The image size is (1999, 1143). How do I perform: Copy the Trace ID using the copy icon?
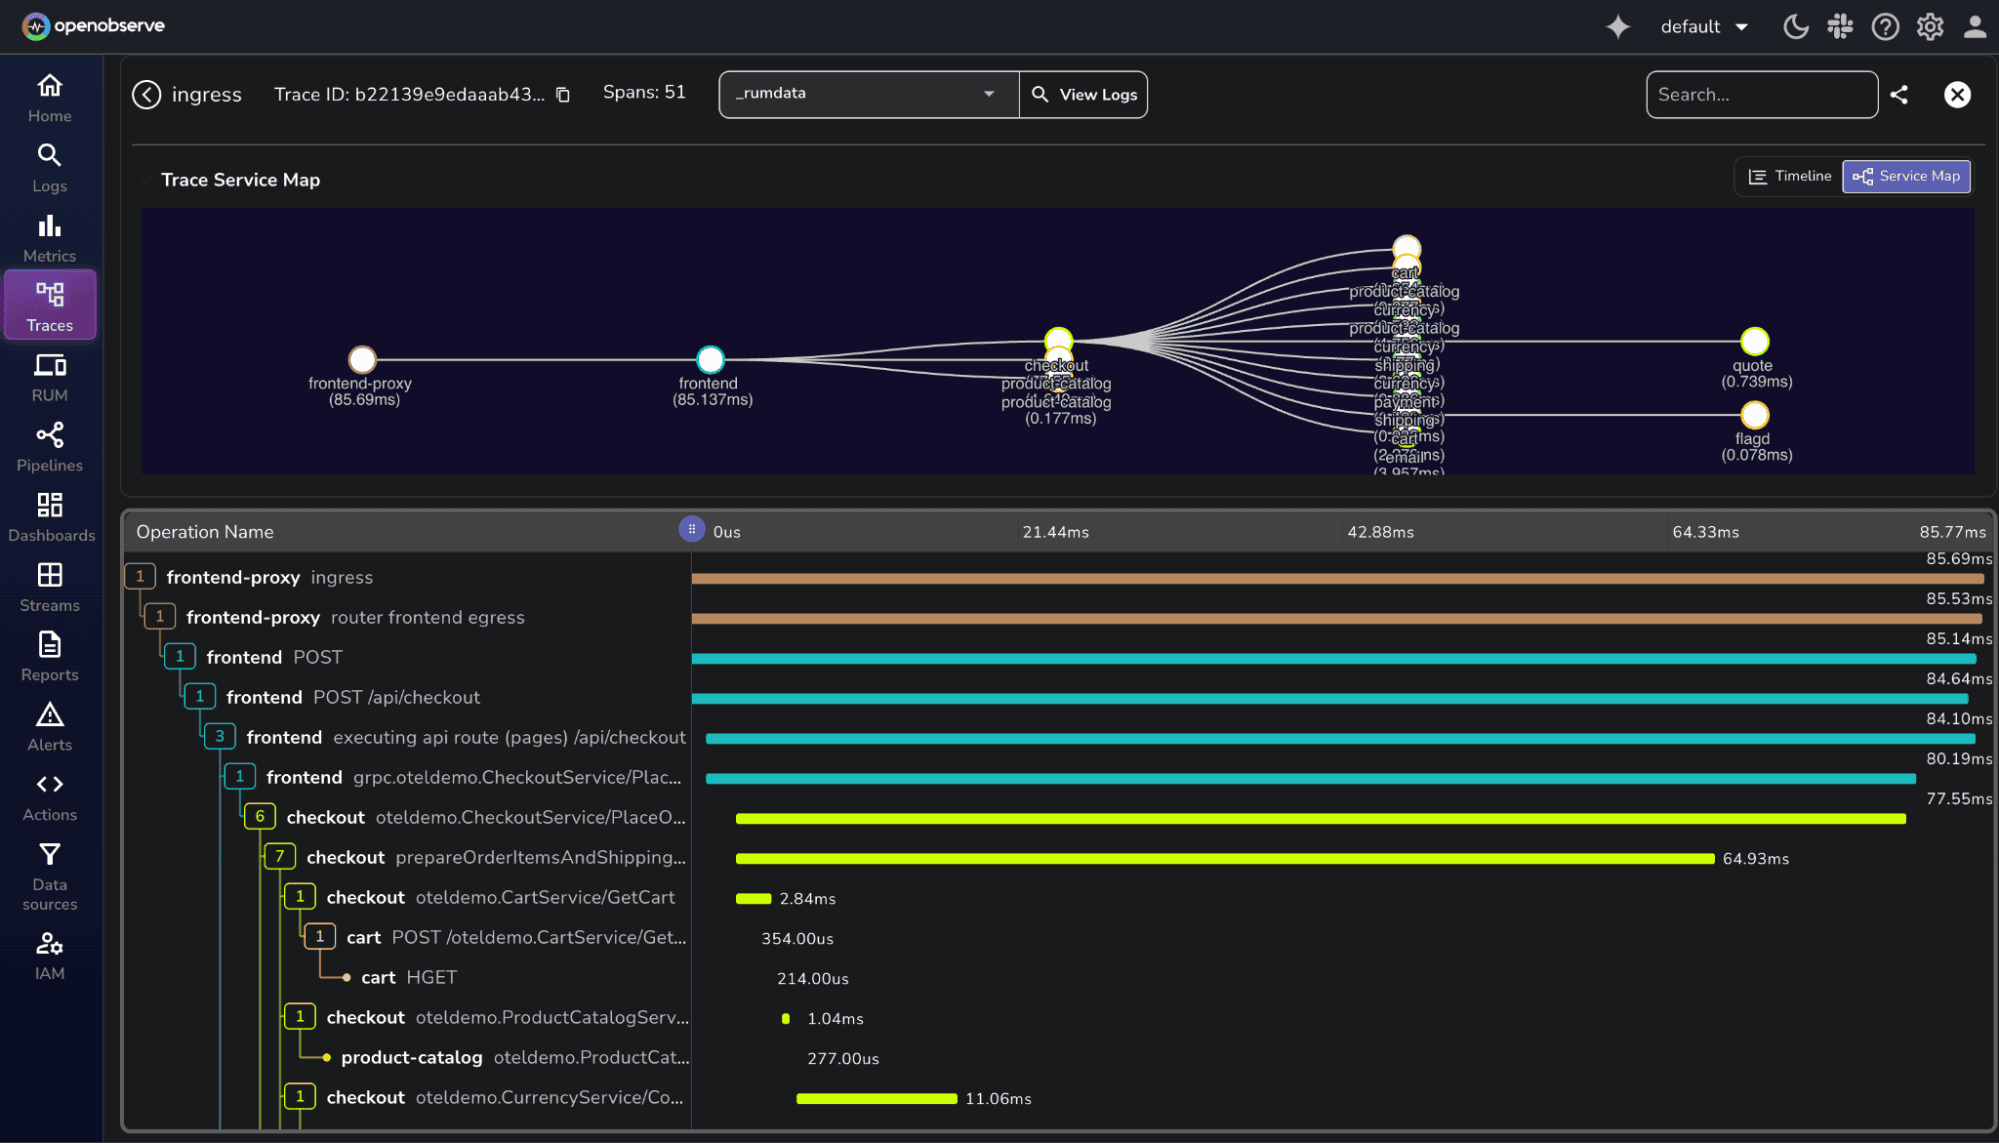click(563, 94)
